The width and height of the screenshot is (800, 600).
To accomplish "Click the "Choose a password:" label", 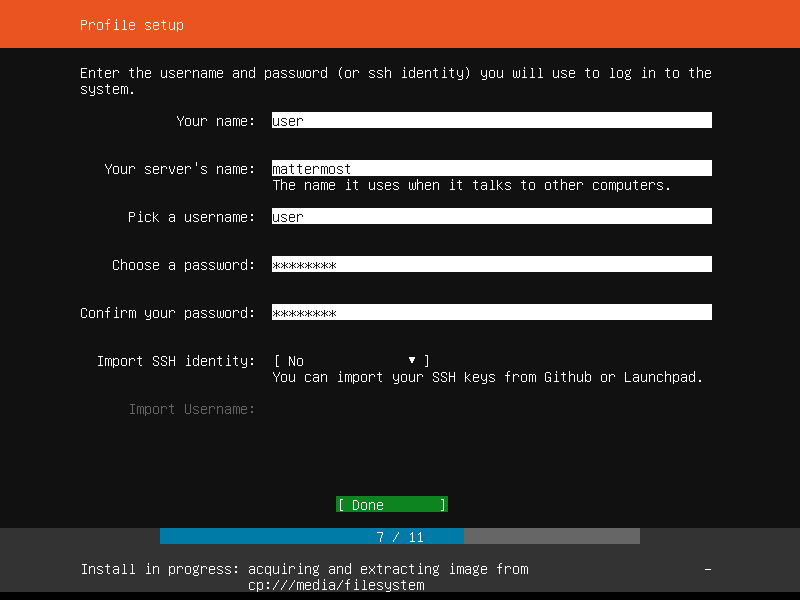I will [183, 265].
